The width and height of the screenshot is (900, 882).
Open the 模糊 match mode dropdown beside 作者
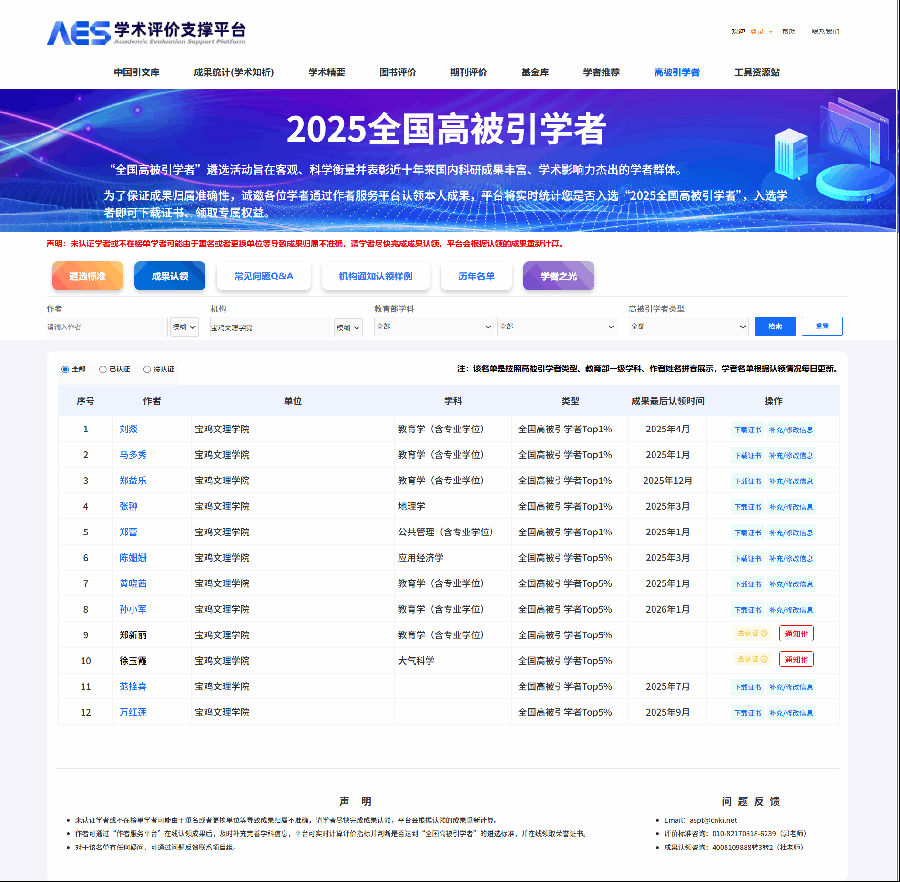click(184, 327)
